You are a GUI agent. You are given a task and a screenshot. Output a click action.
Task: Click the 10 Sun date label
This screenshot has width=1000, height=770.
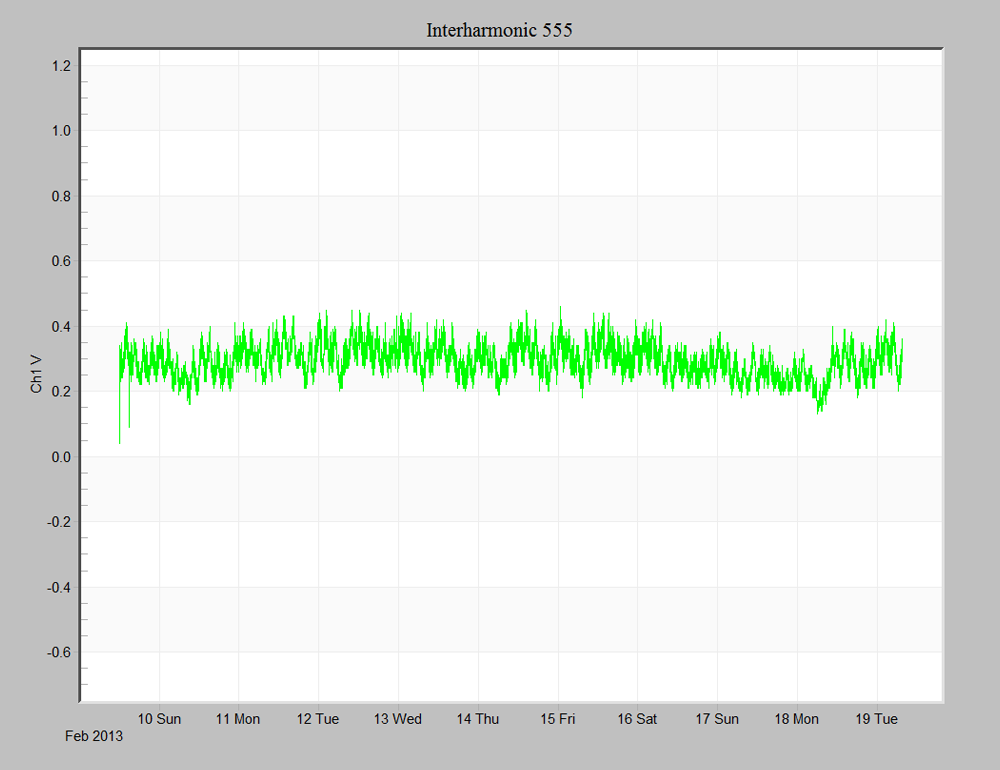pyautogui.click(x=159, y=719)
